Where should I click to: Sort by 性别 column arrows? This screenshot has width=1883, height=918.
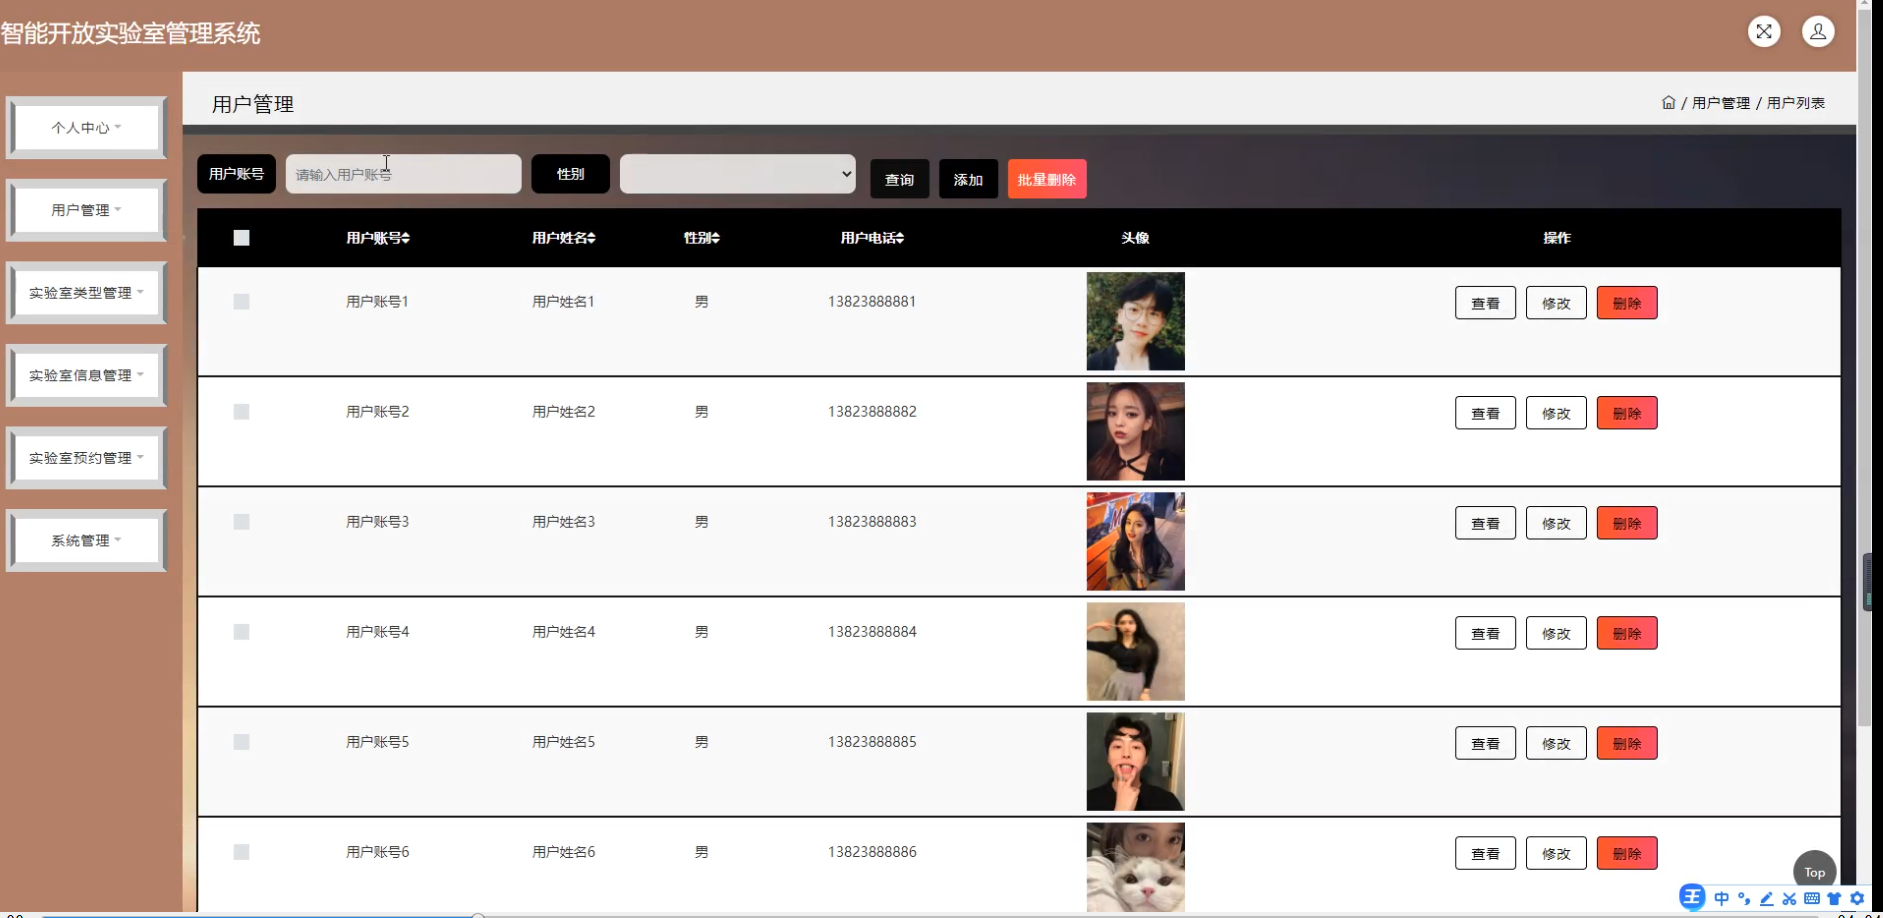[715, 238]
